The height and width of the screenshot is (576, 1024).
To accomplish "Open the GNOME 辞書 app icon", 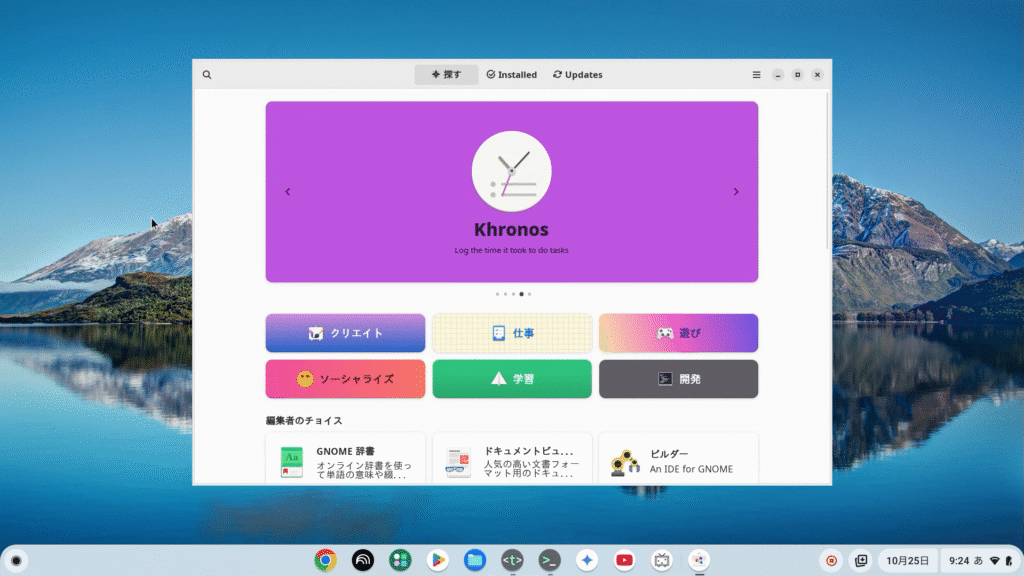I will coord(291,462).
